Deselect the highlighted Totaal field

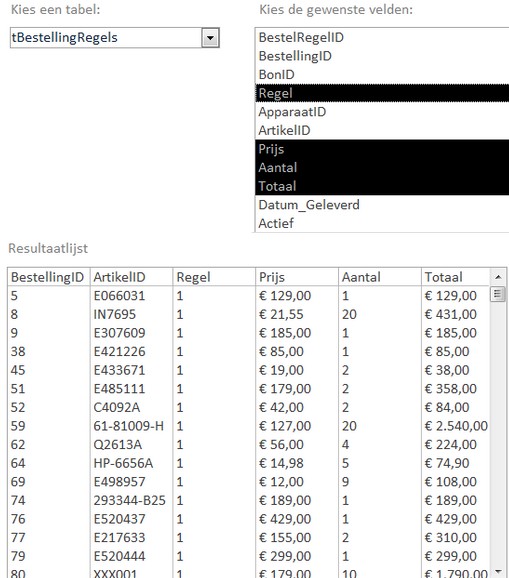pyautogui.click(x=382, y=186)
